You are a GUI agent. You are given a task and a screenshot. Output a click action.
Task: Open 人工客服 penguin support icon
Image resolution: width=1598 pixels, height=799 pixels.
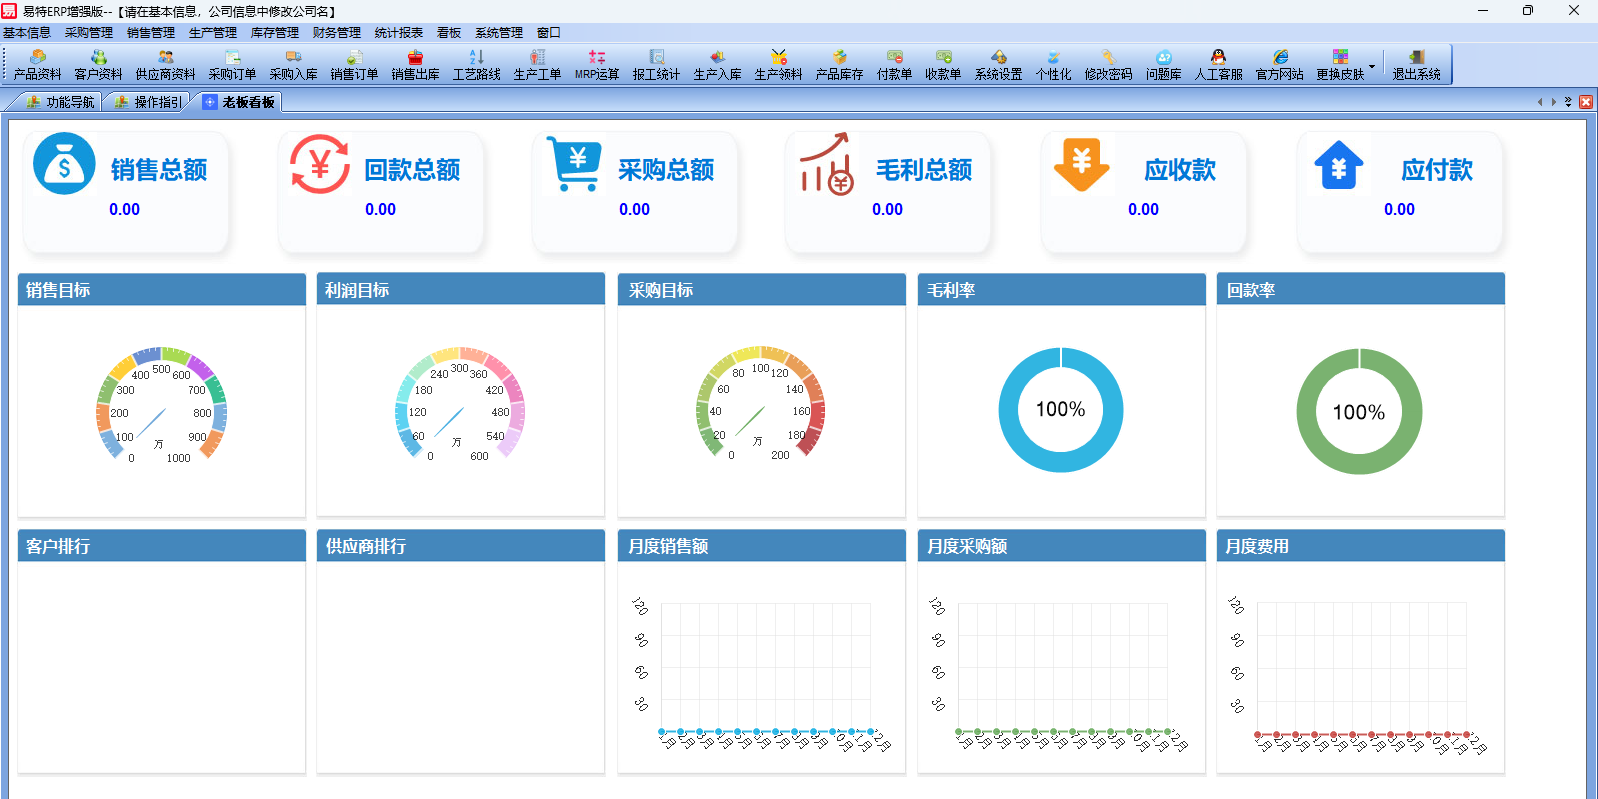[x=1218, y=65]
